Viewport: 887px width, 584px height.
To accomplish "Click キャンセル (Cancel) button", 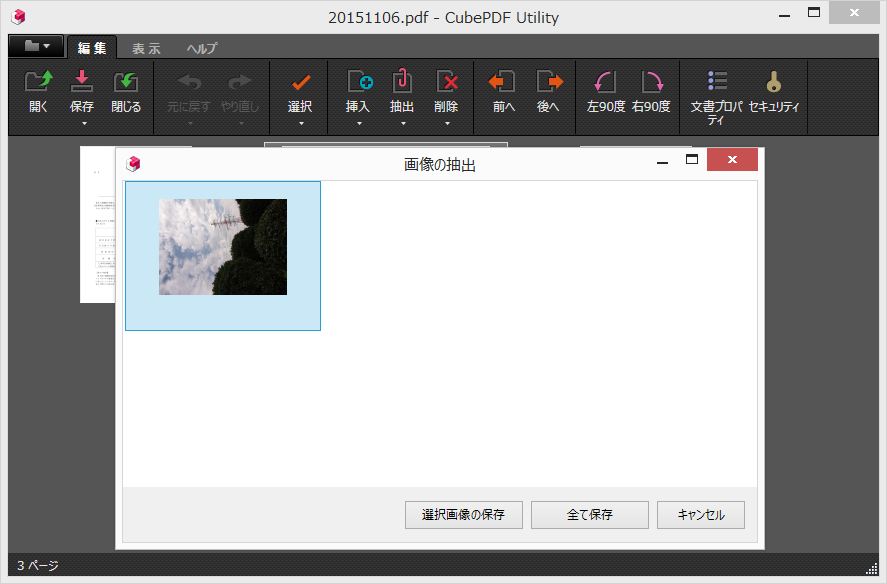I will [x=701, y=514].
